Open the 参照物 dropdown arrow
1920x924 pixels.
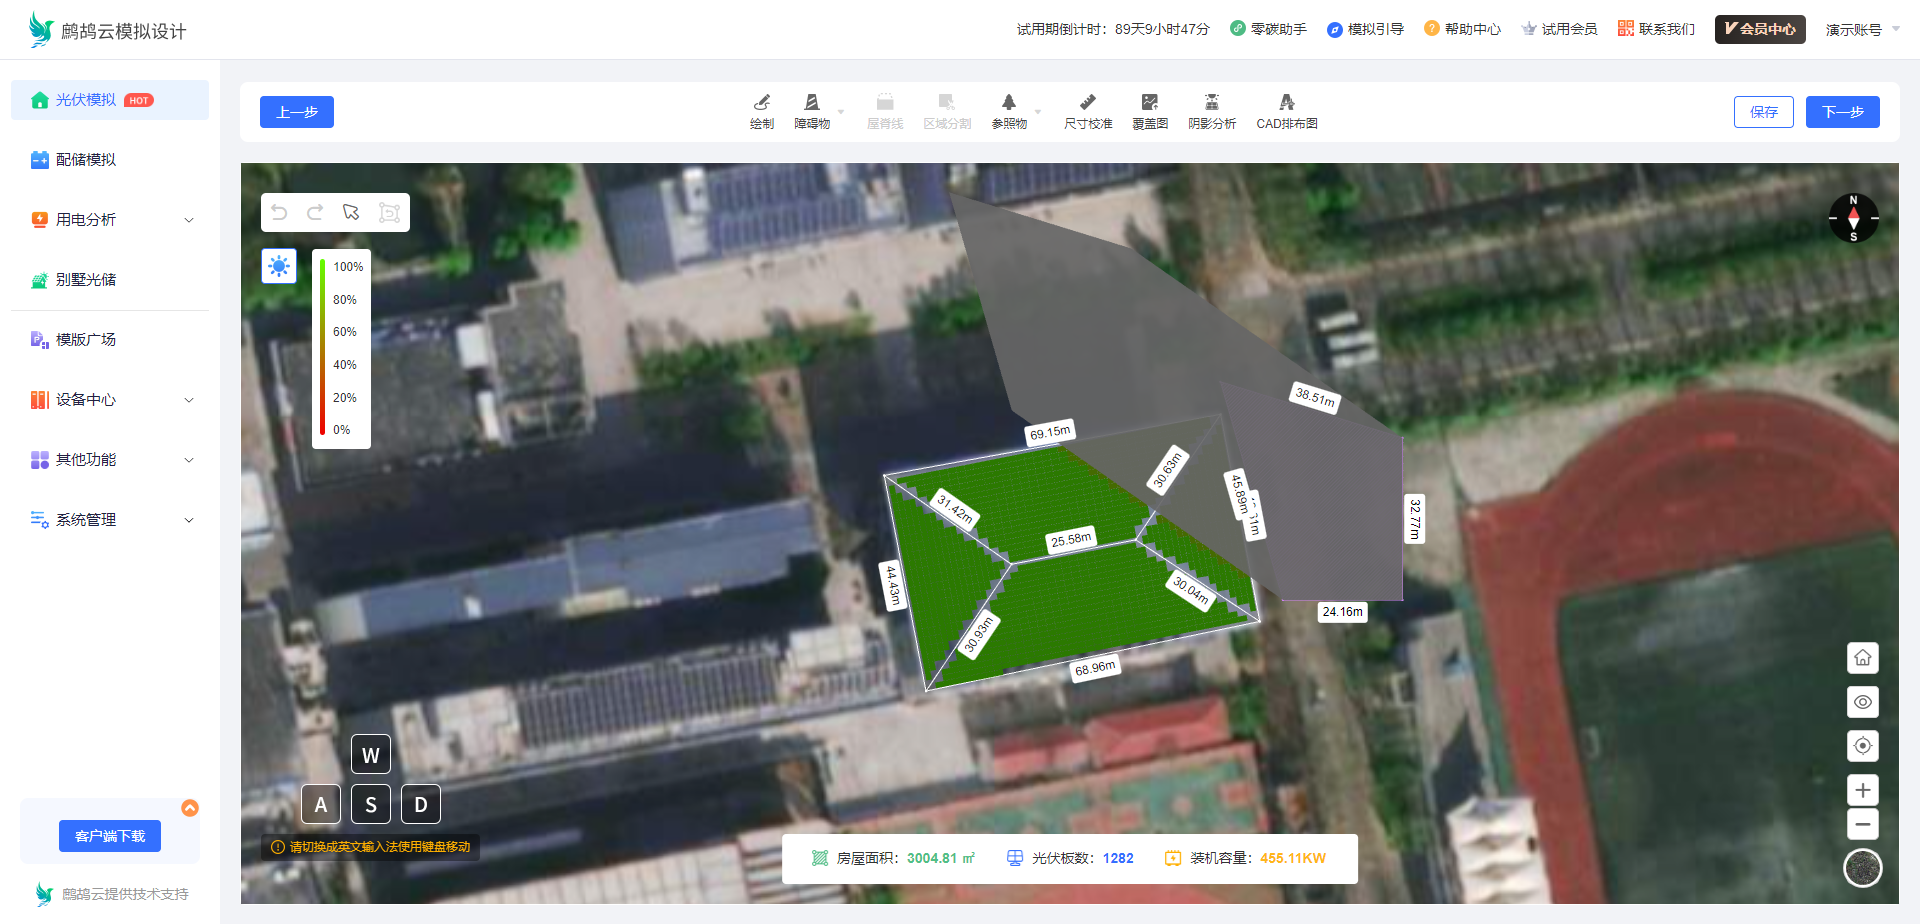pyautogui.click(x=1038, y=111)
